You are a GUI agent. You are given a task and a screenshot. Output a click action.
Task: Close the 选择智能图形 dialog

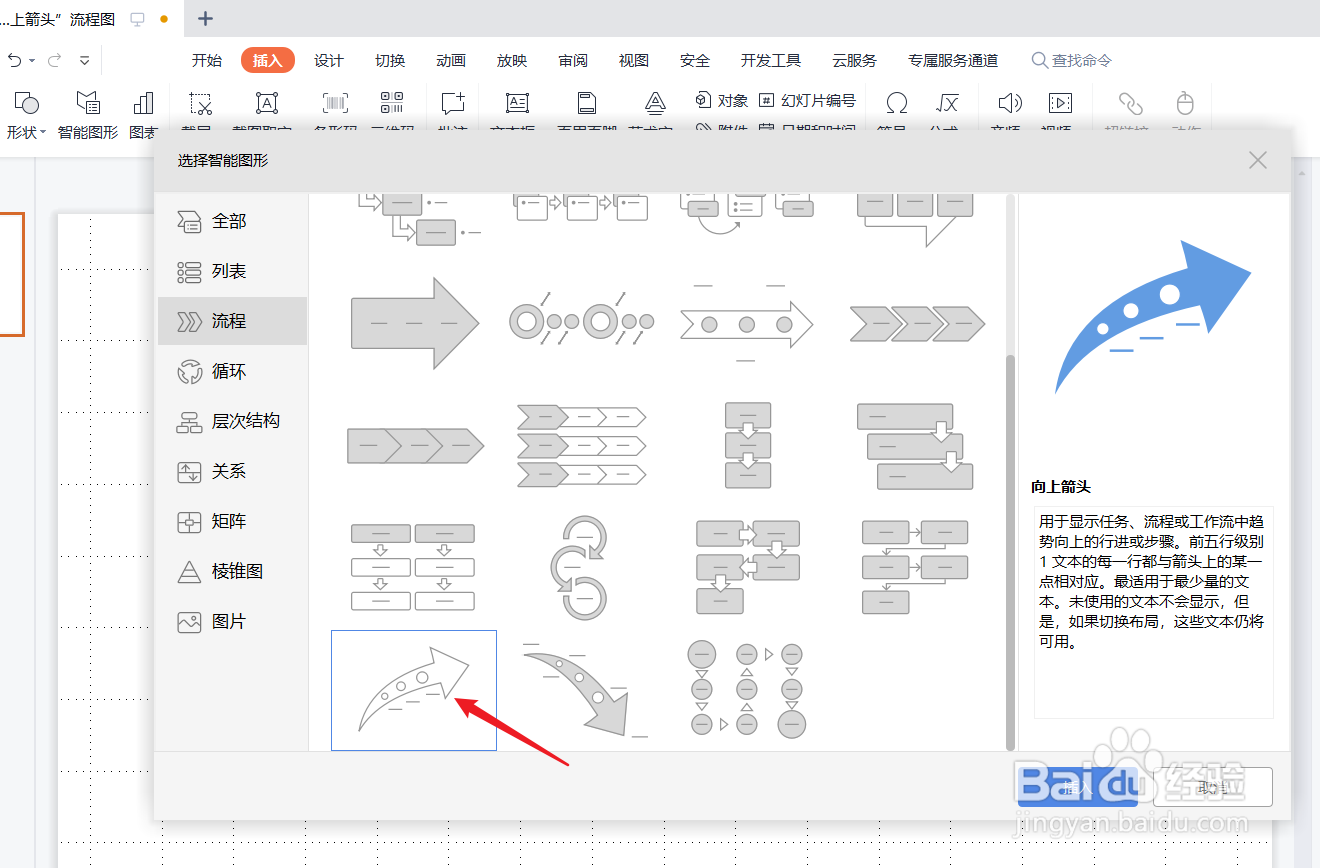[1258, 160]
